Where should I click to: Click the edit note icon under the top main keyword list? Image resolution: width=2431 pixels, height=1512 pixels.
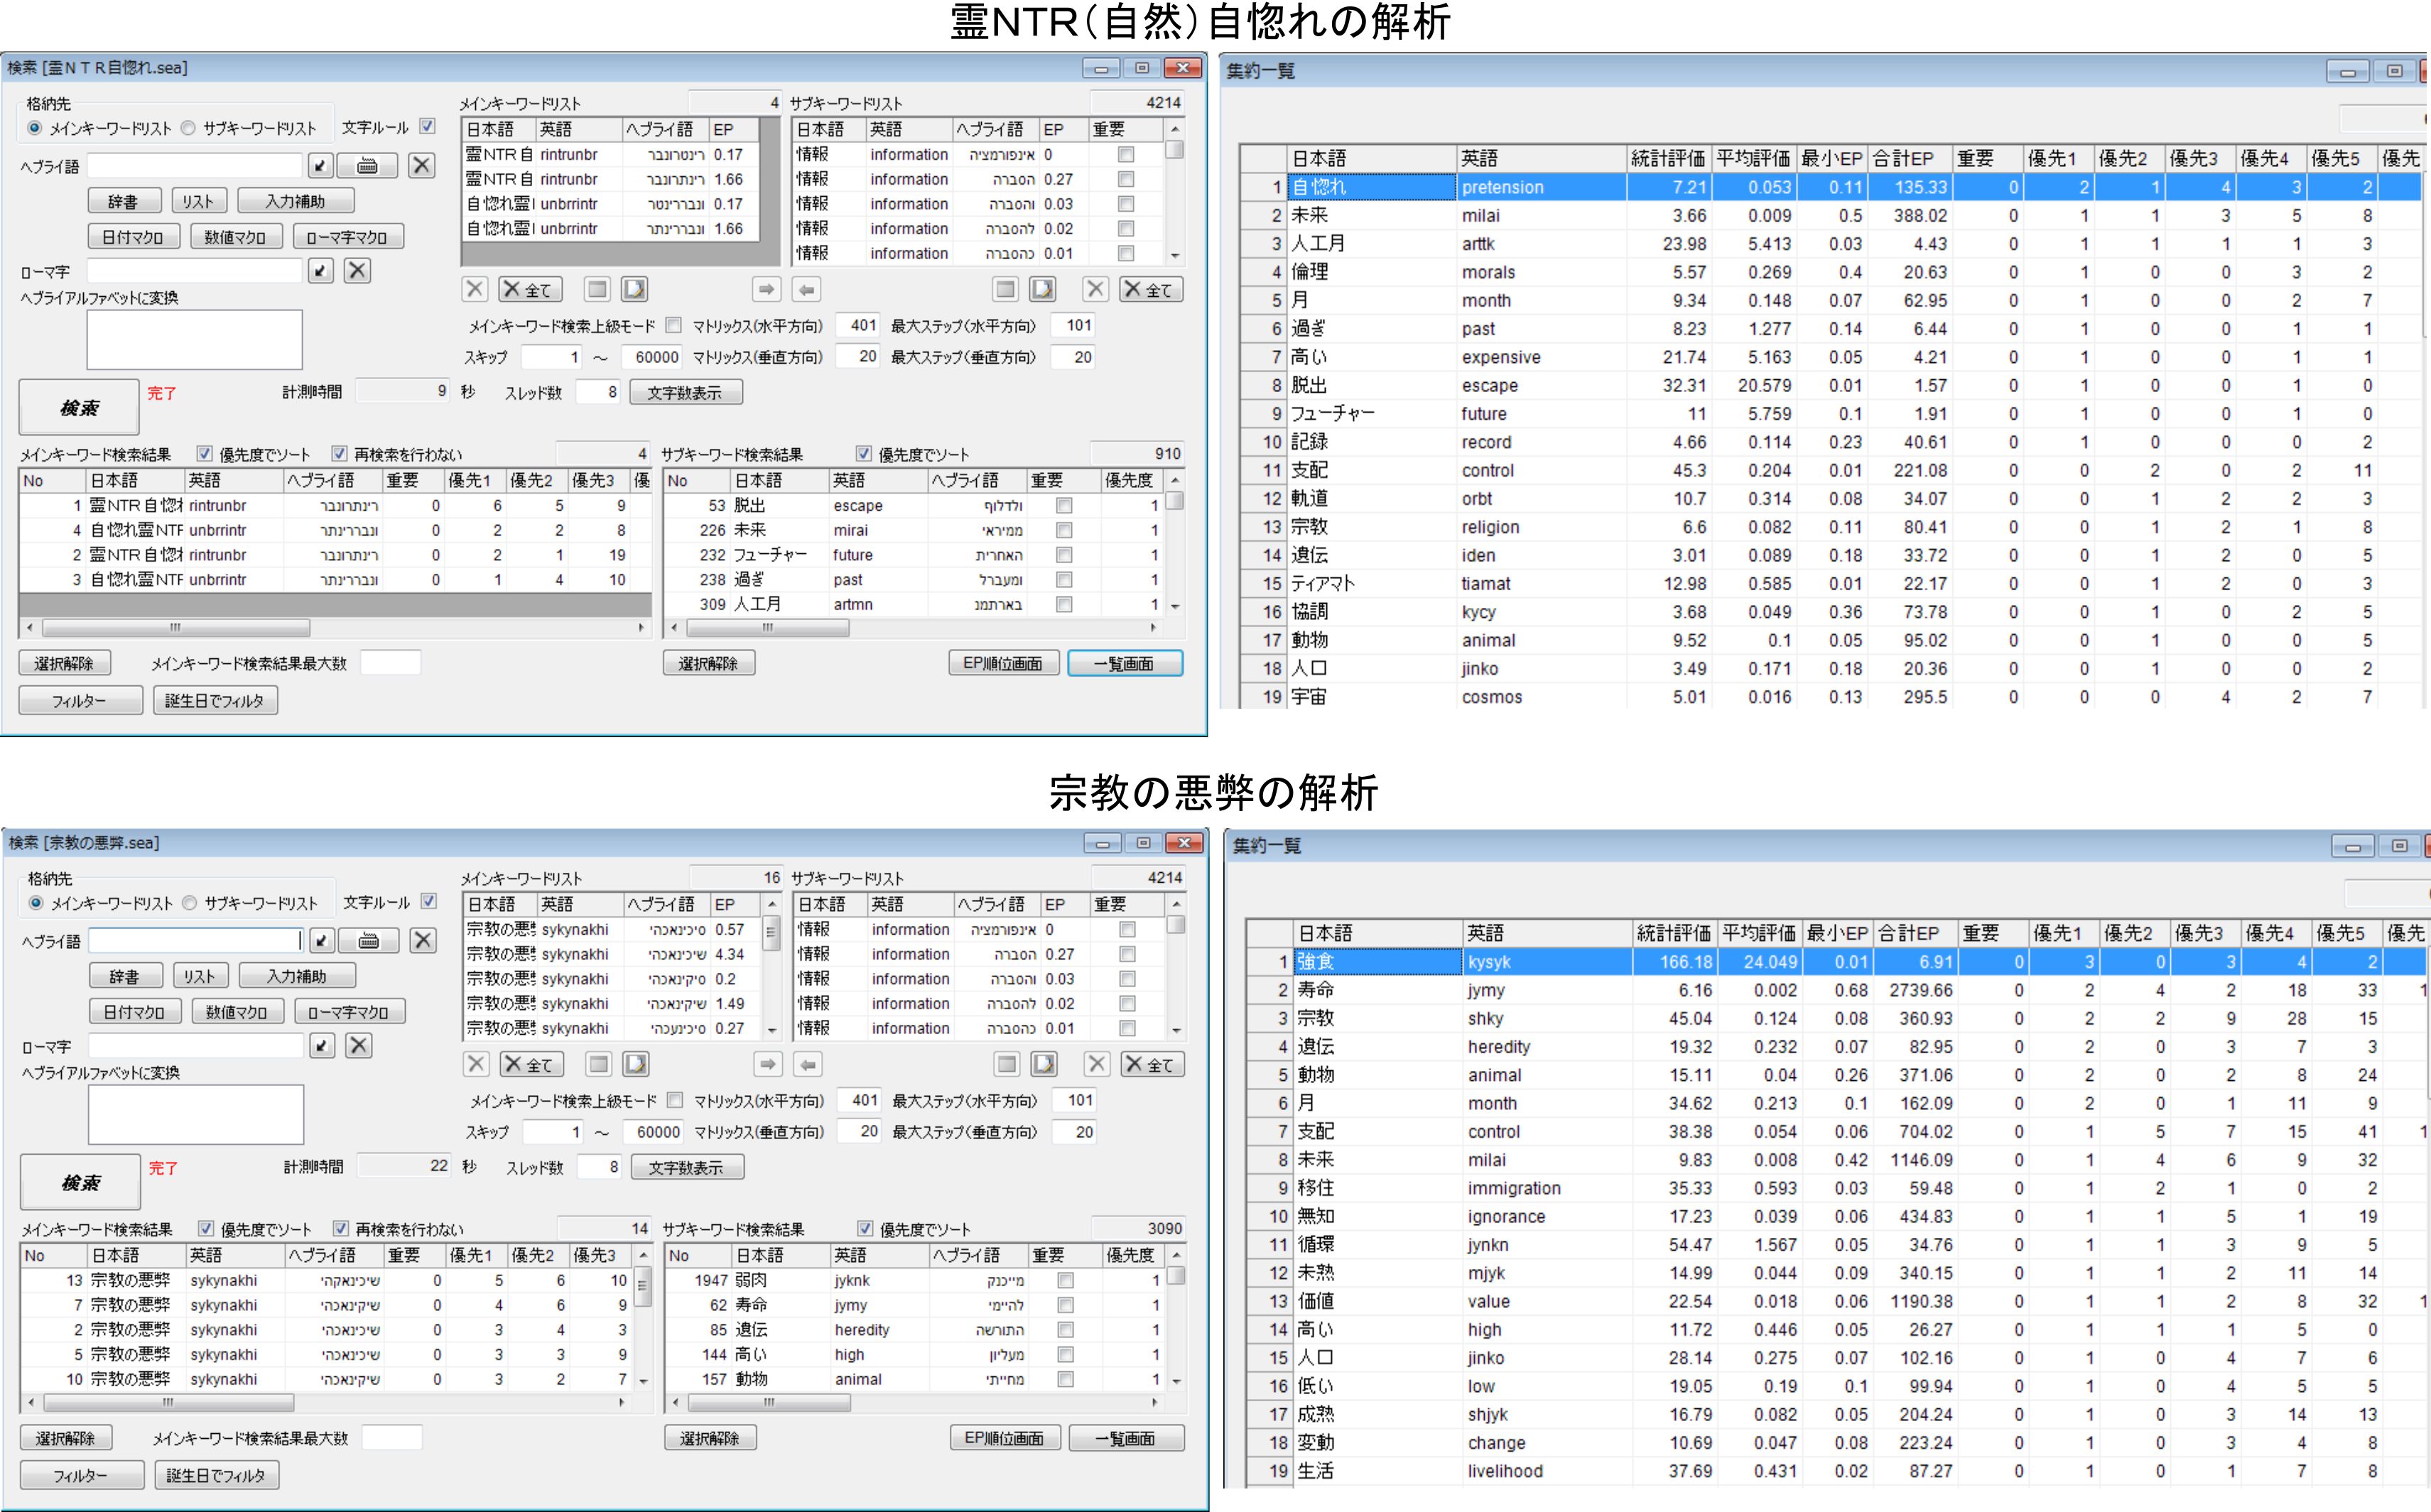pyautogui.click(x=634, y=290)
